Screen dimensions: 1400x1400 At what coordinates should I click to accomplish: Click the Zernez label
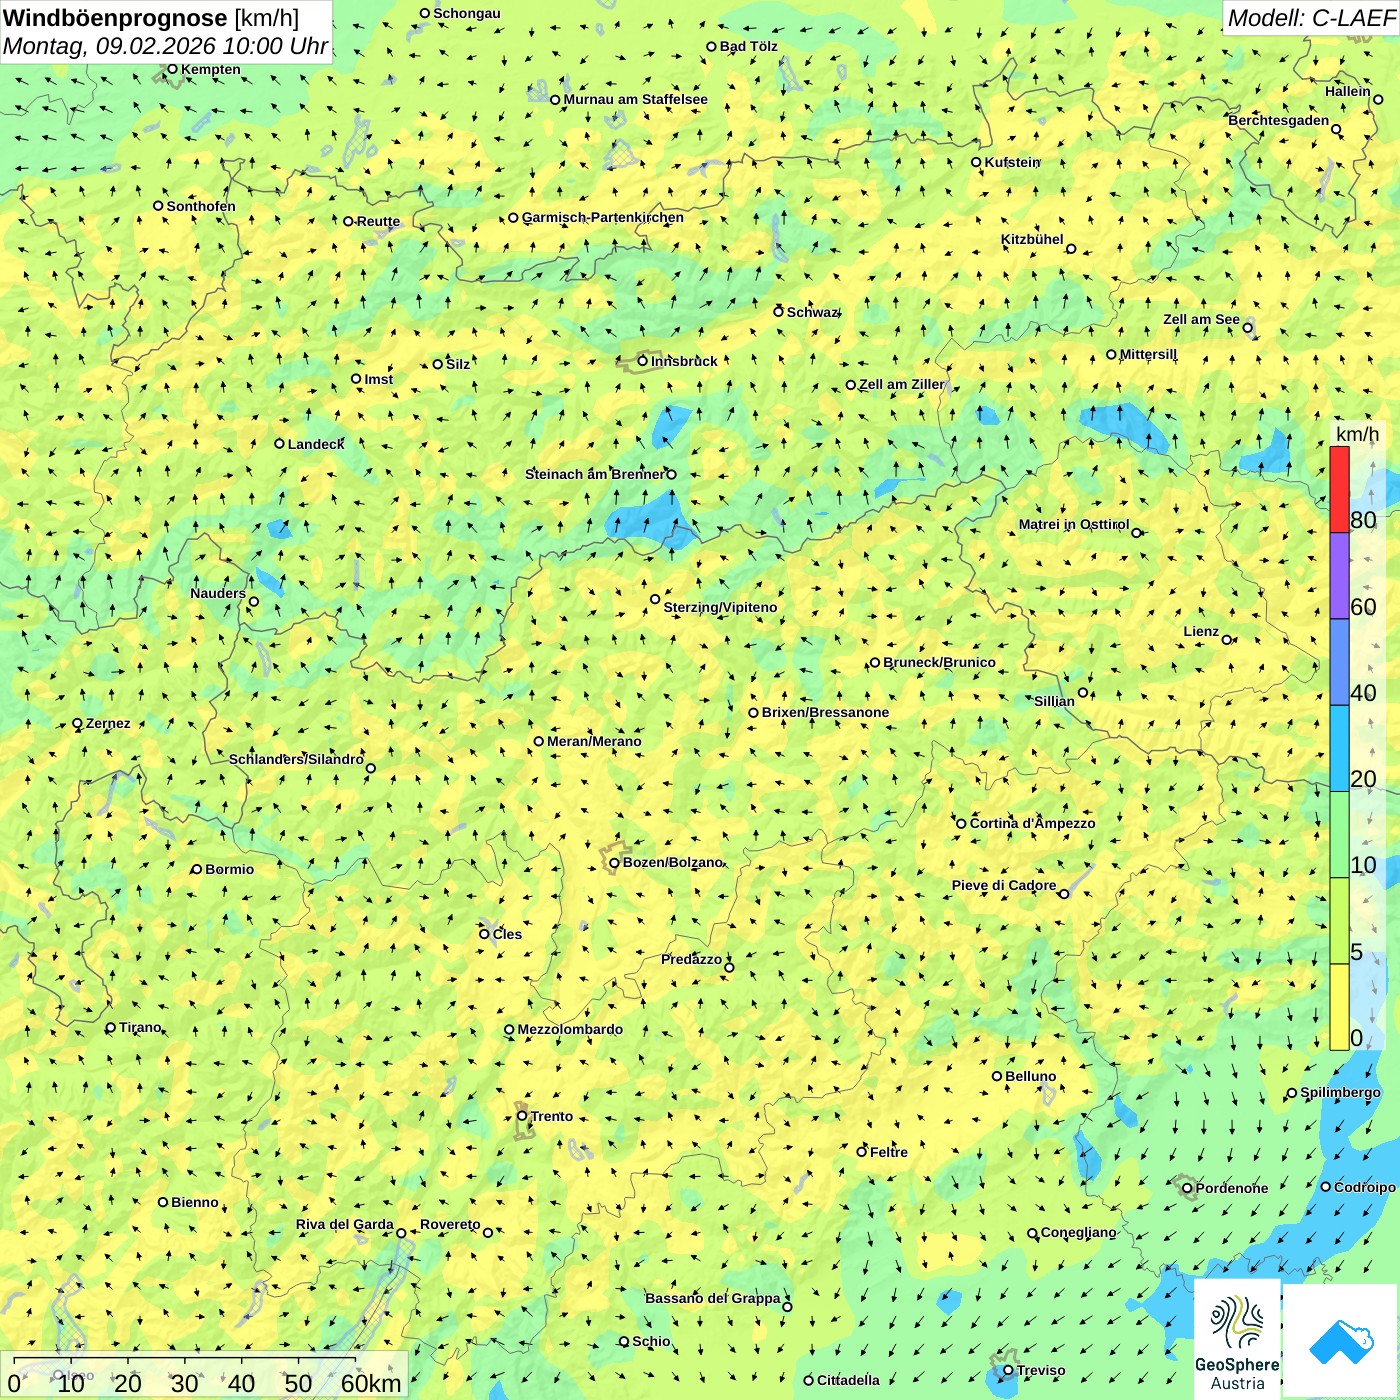tap(108, 723)
